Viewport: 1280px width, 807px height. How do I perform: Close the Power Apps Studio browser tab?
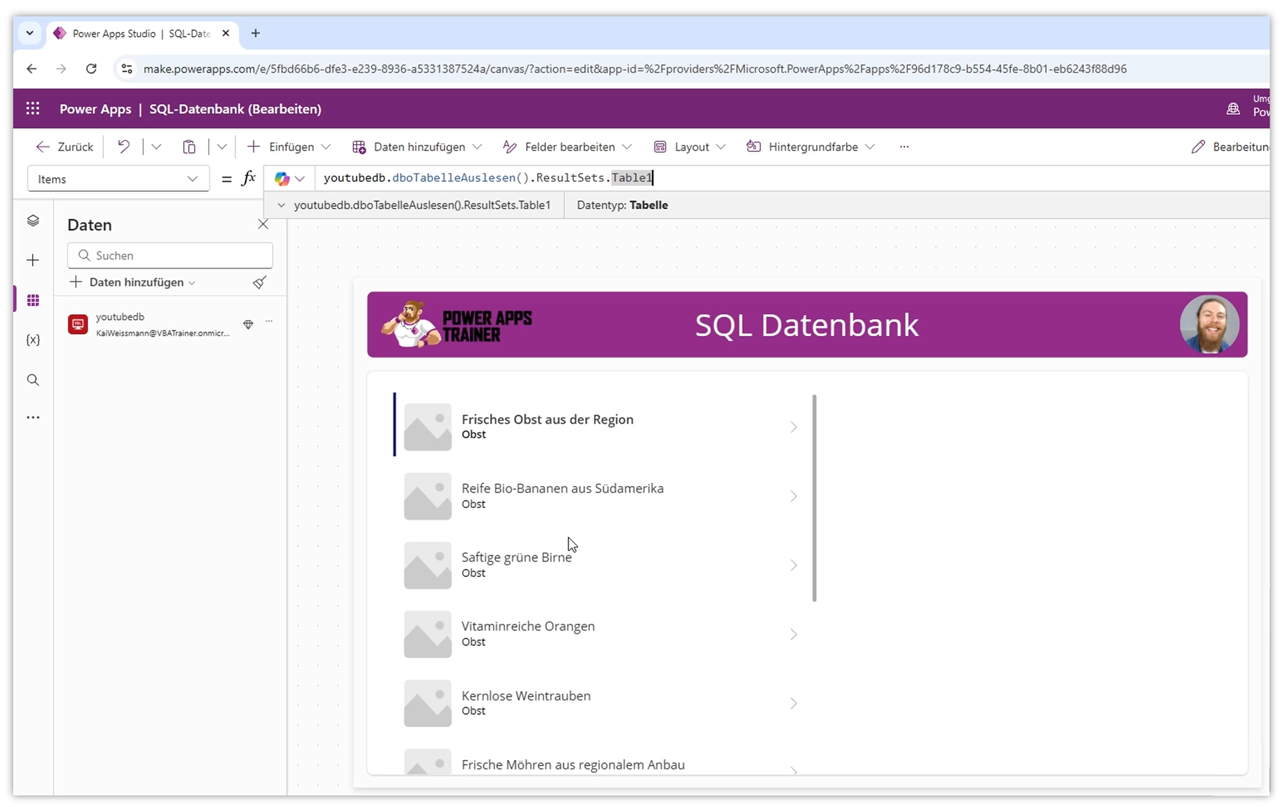point(226,33)
